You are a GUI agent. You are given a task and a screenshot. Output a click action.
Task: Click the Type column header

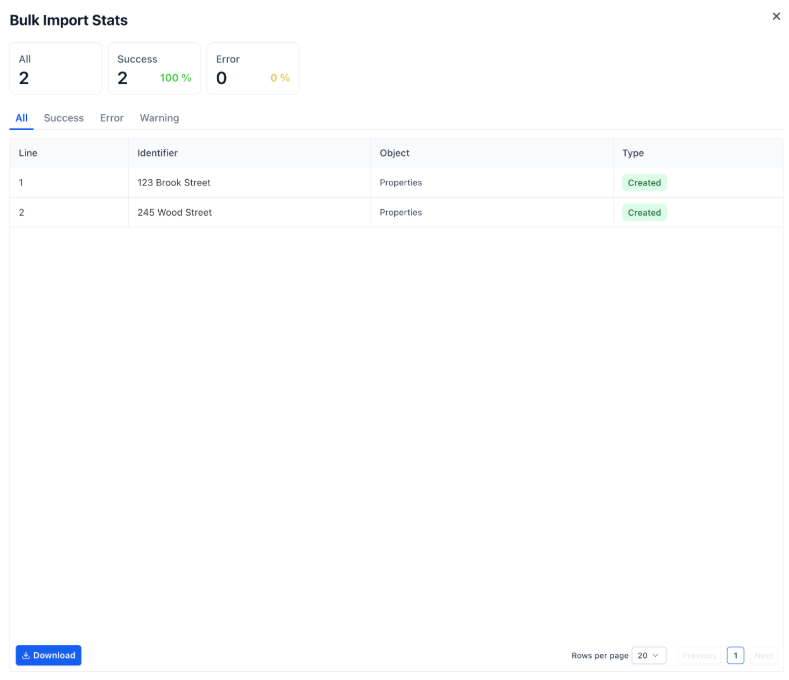633,153
